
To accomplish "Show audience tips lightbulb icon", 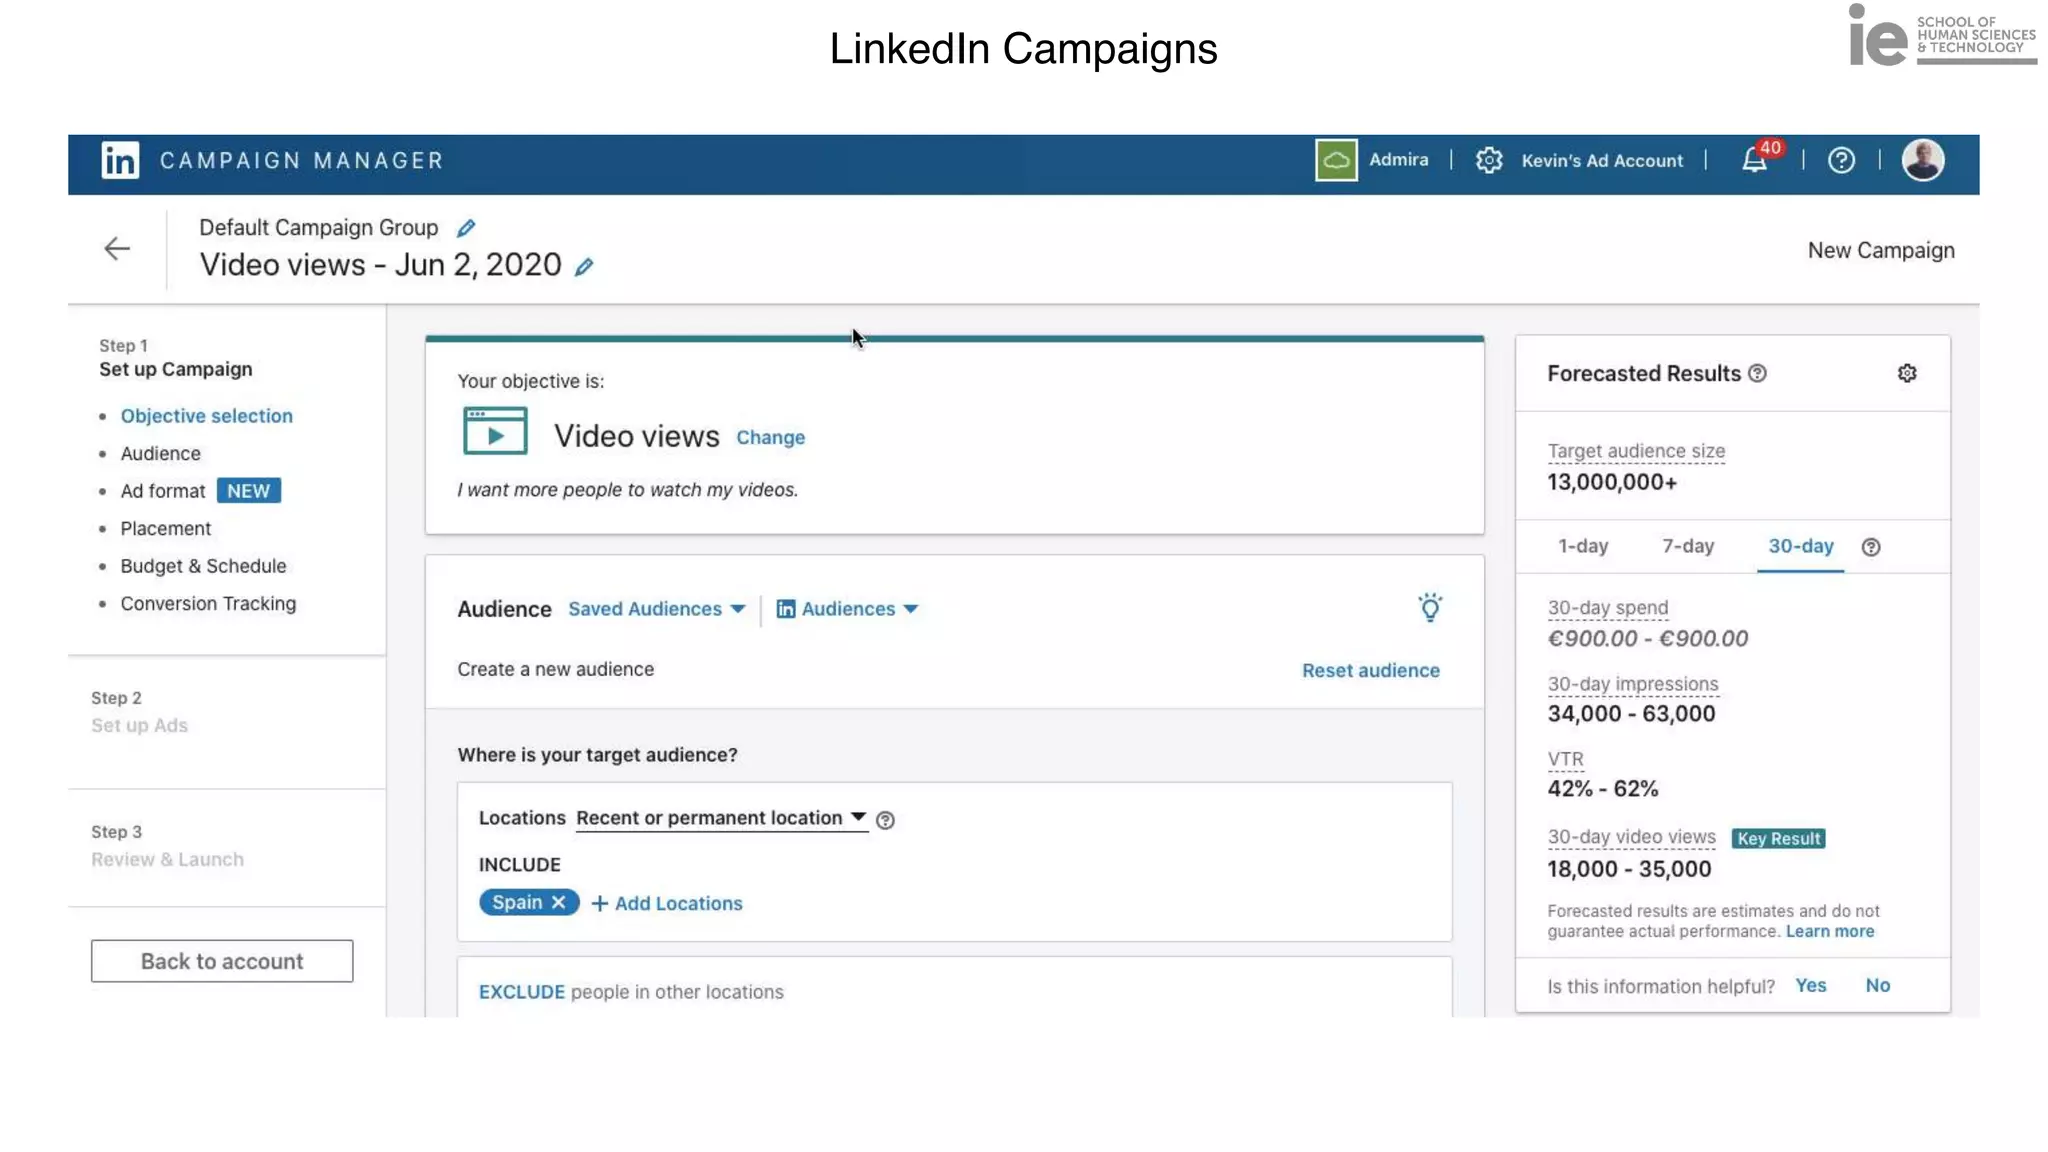I will point(1430,607).
